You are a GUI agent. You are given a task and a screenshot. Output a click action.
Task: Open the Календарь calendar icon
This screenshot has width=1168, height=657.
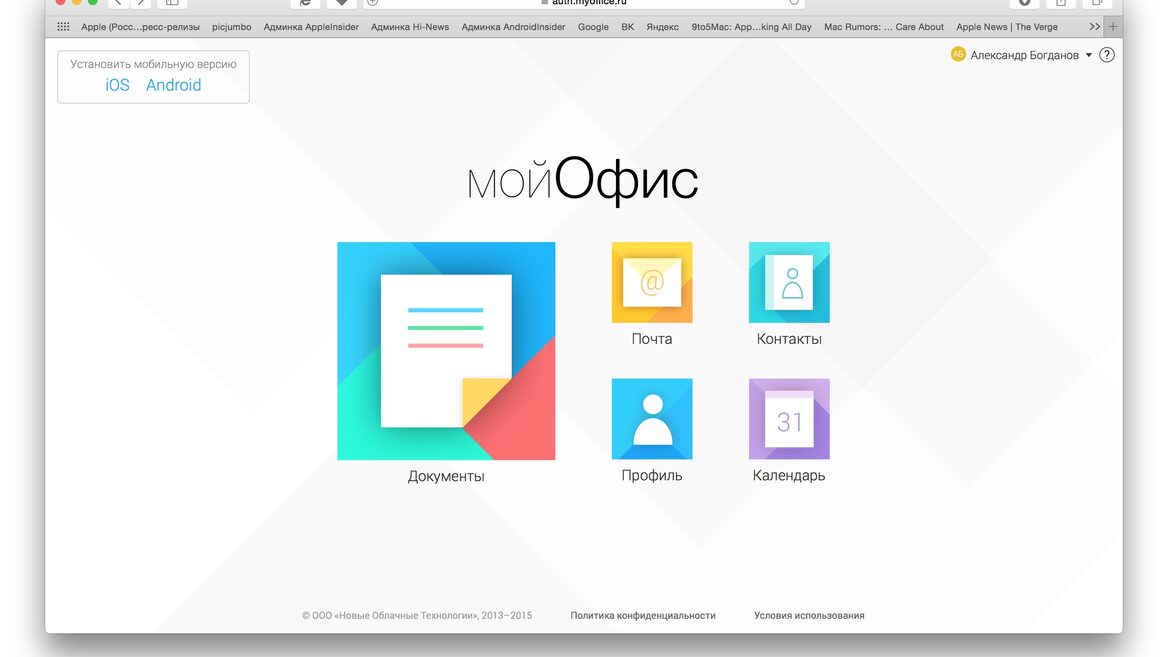pyautogui.click(x=789, y=419)
